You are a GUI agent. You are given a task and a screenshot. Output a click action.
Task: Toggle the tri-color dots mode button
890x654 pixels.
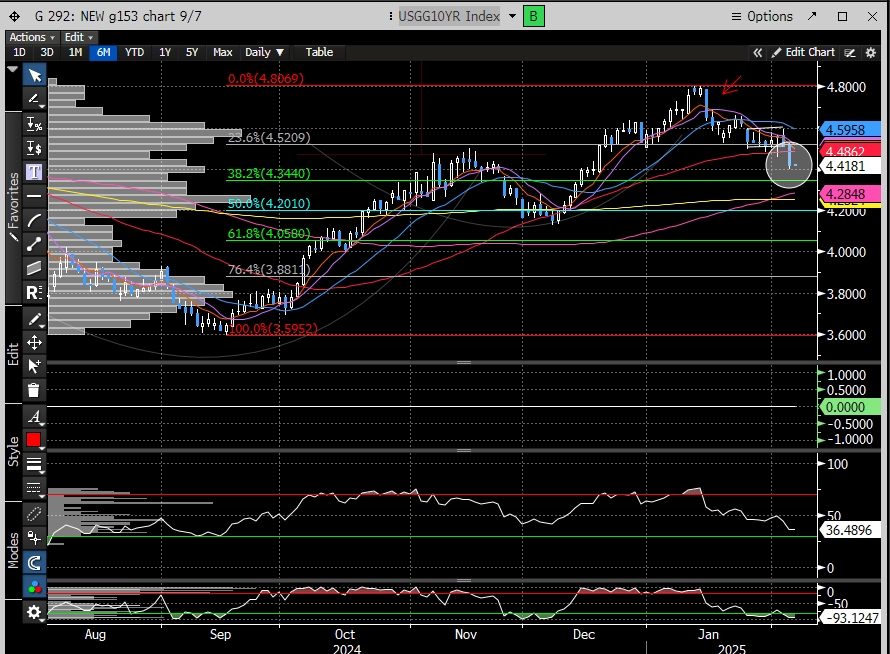pyautogui.click(x=34, y=587)
